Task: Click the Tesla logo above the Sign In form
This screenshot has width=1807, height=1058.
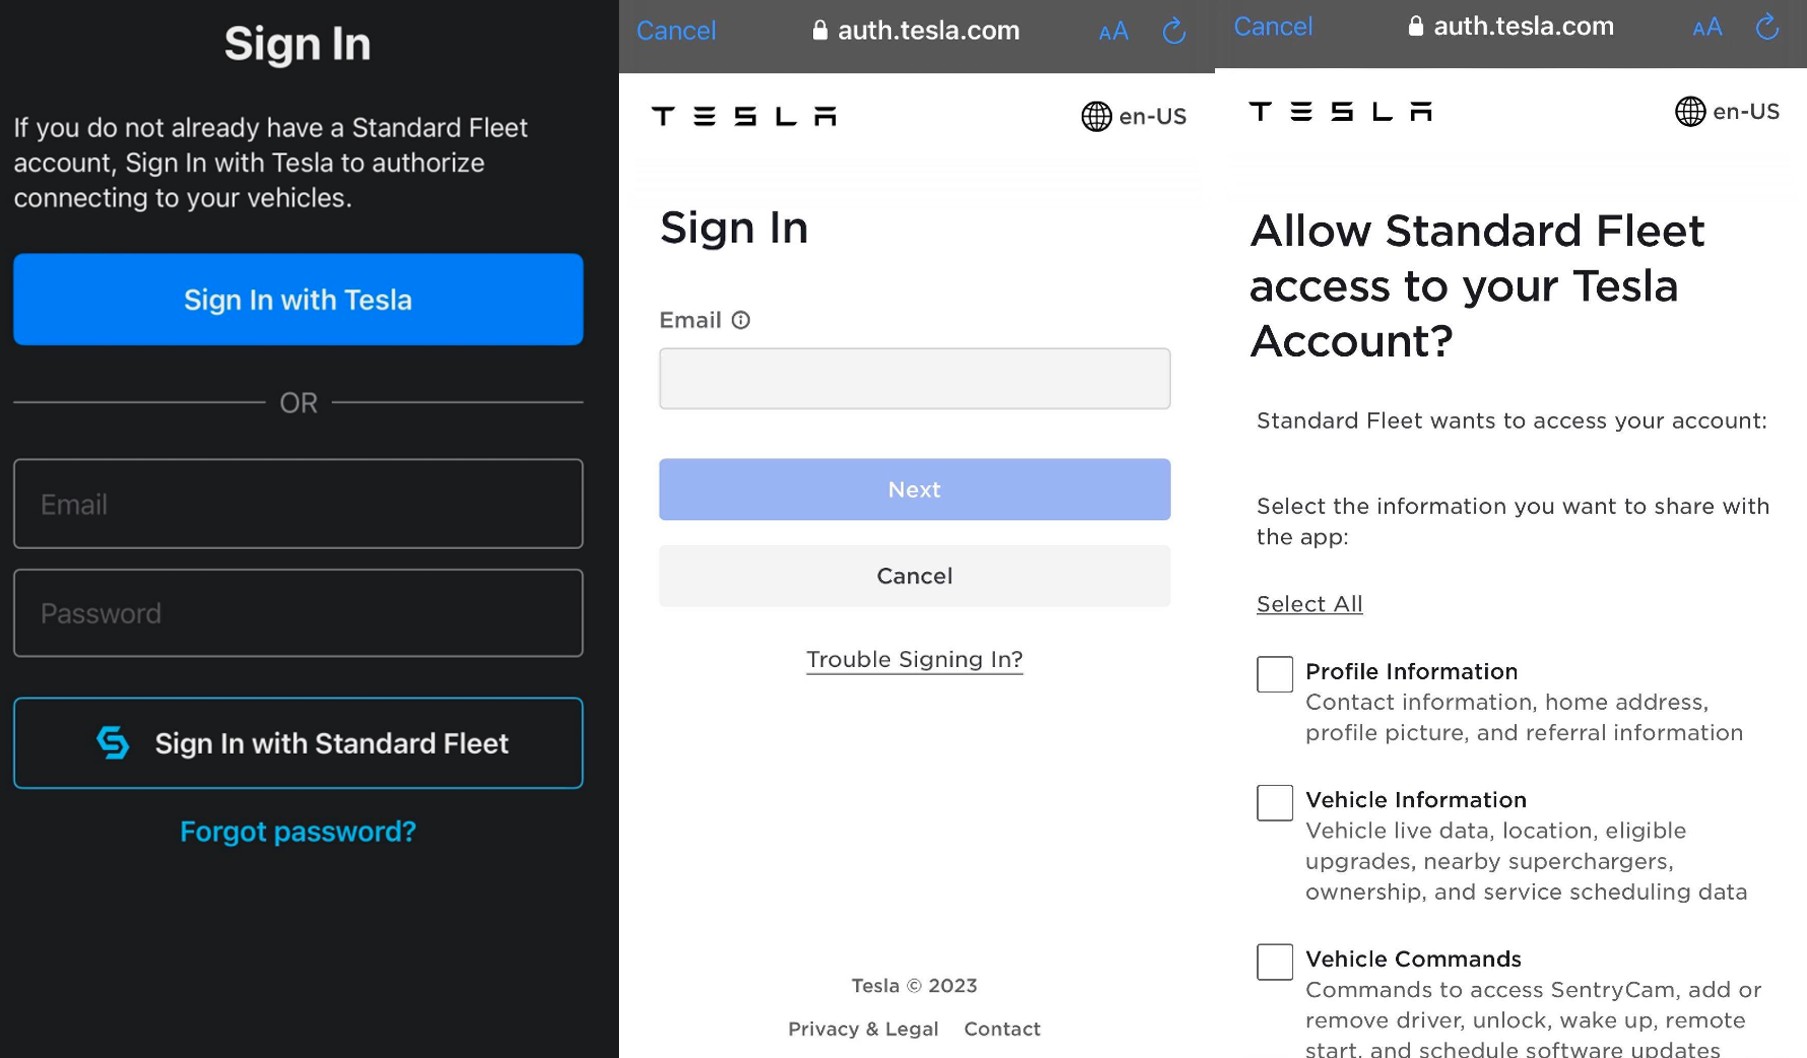Action: [744, 116]
